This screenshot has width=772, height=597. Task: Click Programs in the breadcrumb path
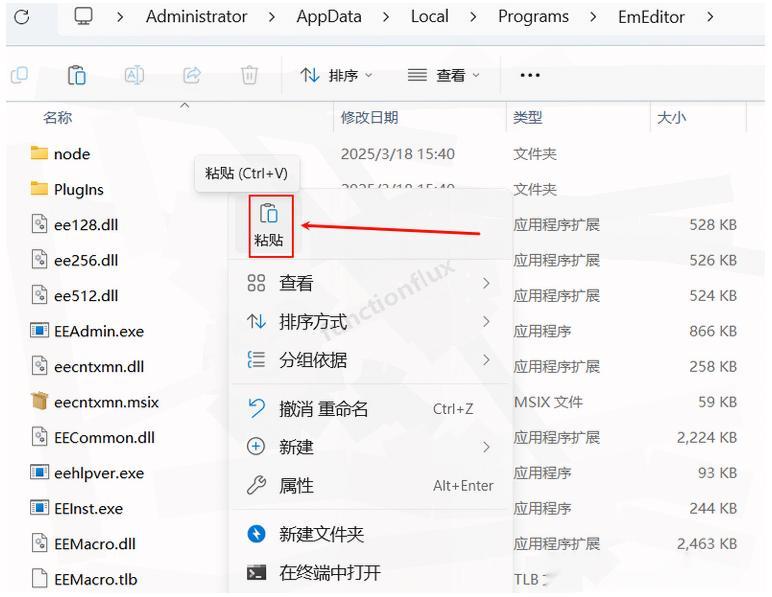point(533,17)
